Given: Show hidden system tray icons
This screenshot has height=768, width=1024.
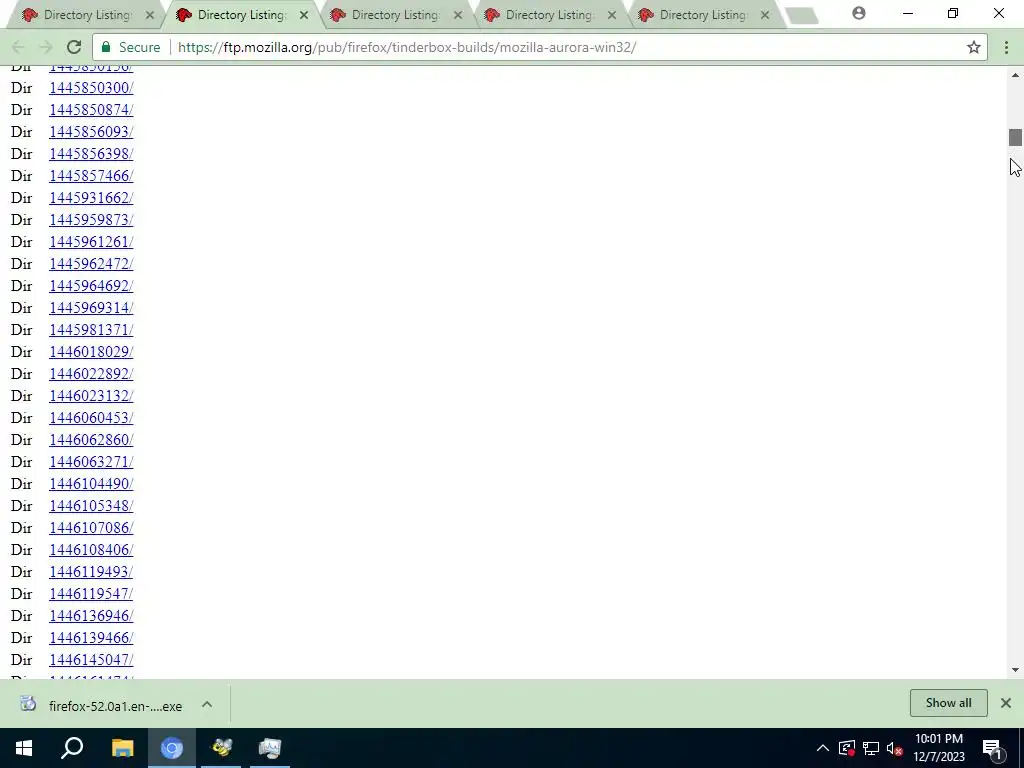Looking at the screenshot, I should [823, 748].
